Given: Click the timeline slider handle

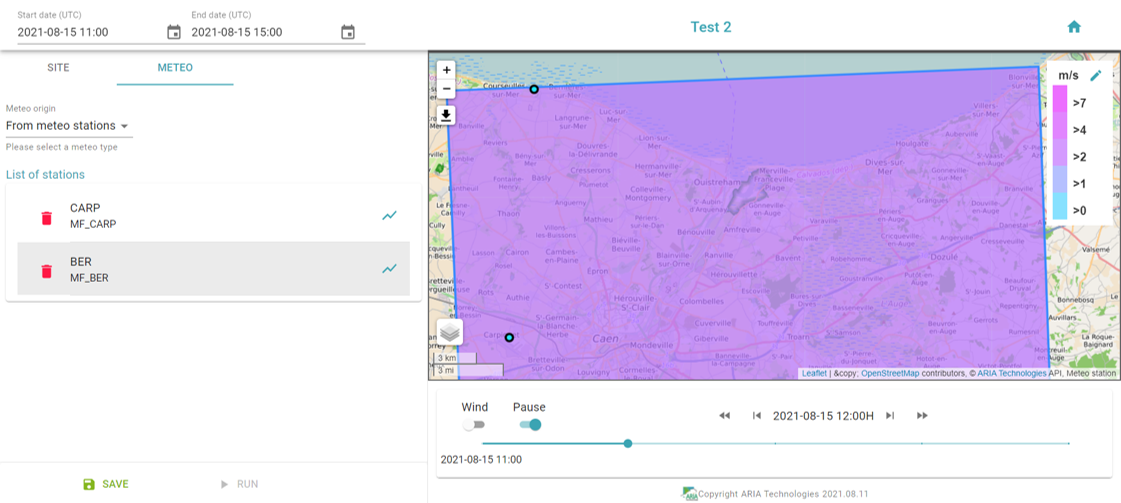Looking at the screenshot, I should (x=628, y=444).
